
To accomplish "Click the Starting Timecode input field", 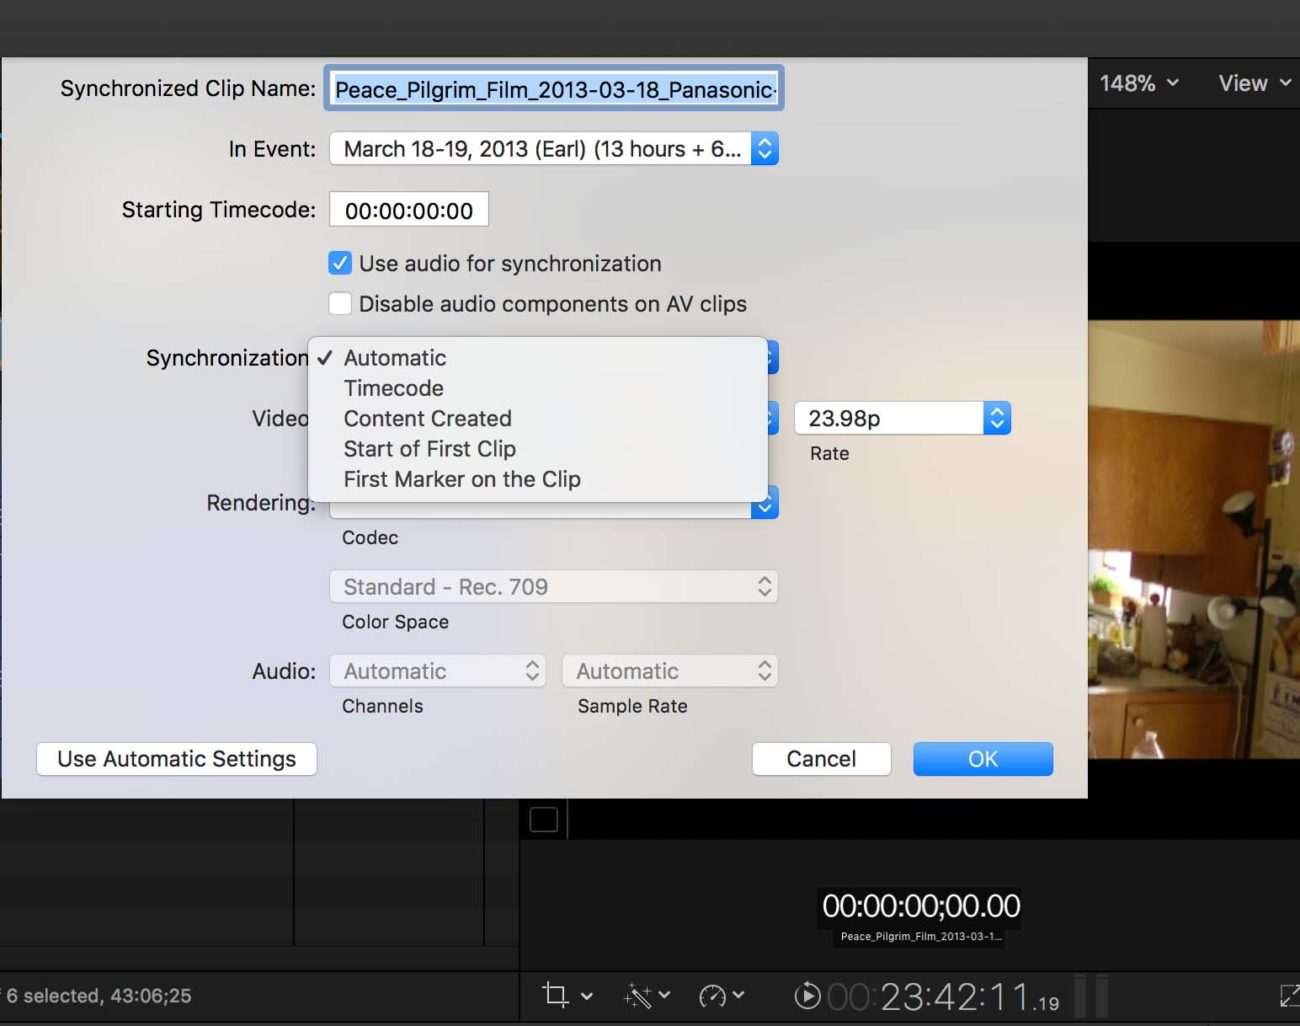I will (408, 209).
